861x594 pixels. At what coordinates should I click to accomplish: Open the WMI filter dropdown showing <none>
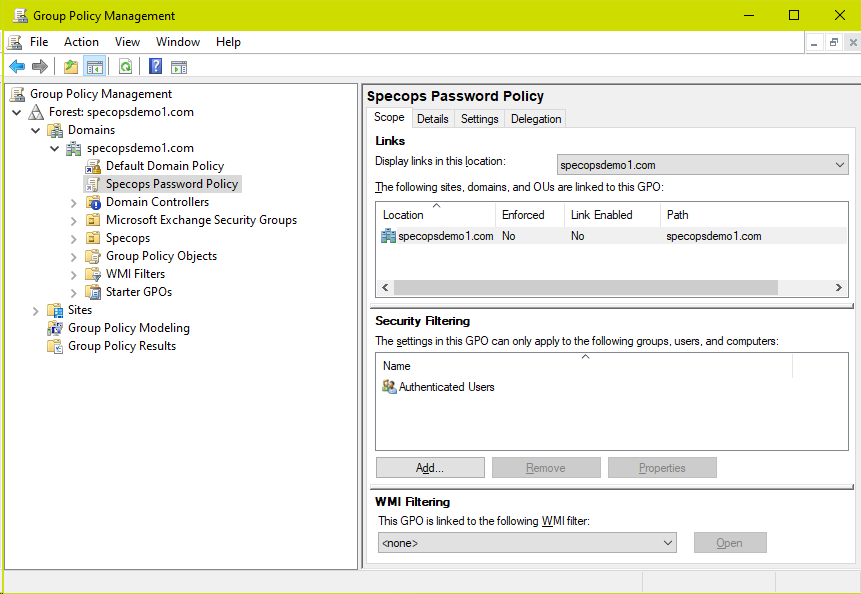tap(527, 543)
